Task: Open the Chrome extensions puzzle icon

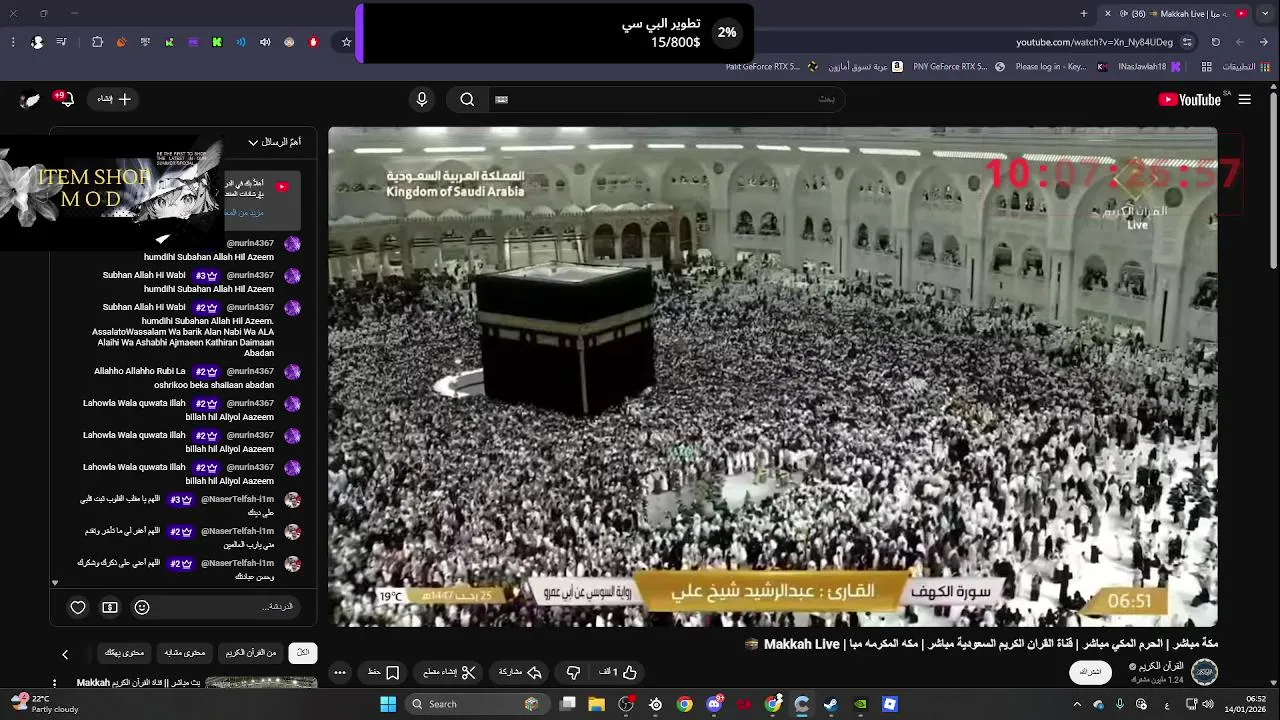Action: click(97, 42)
